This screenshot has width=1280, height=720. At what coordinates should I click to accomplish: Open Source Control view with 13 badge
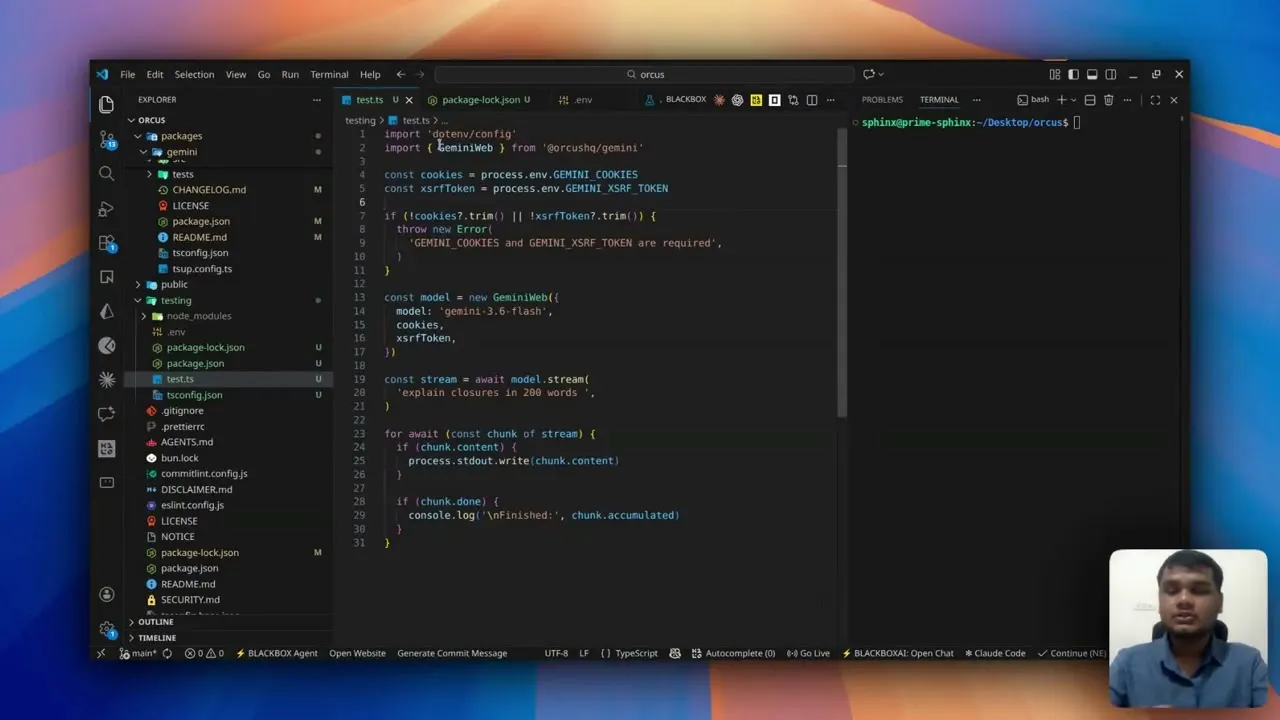(x=107, y=139)
